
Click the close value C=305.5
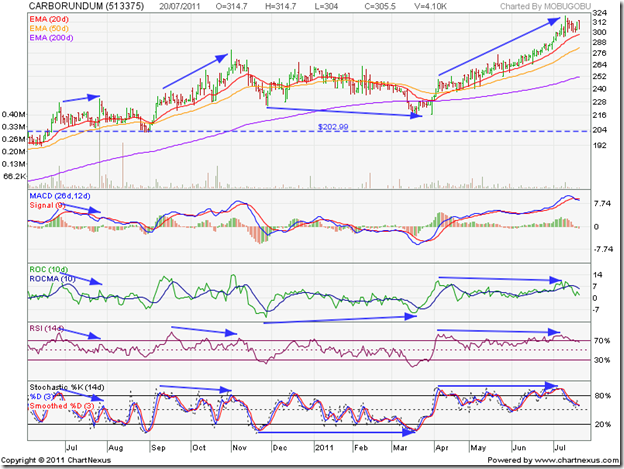click(x=380, y=6)
